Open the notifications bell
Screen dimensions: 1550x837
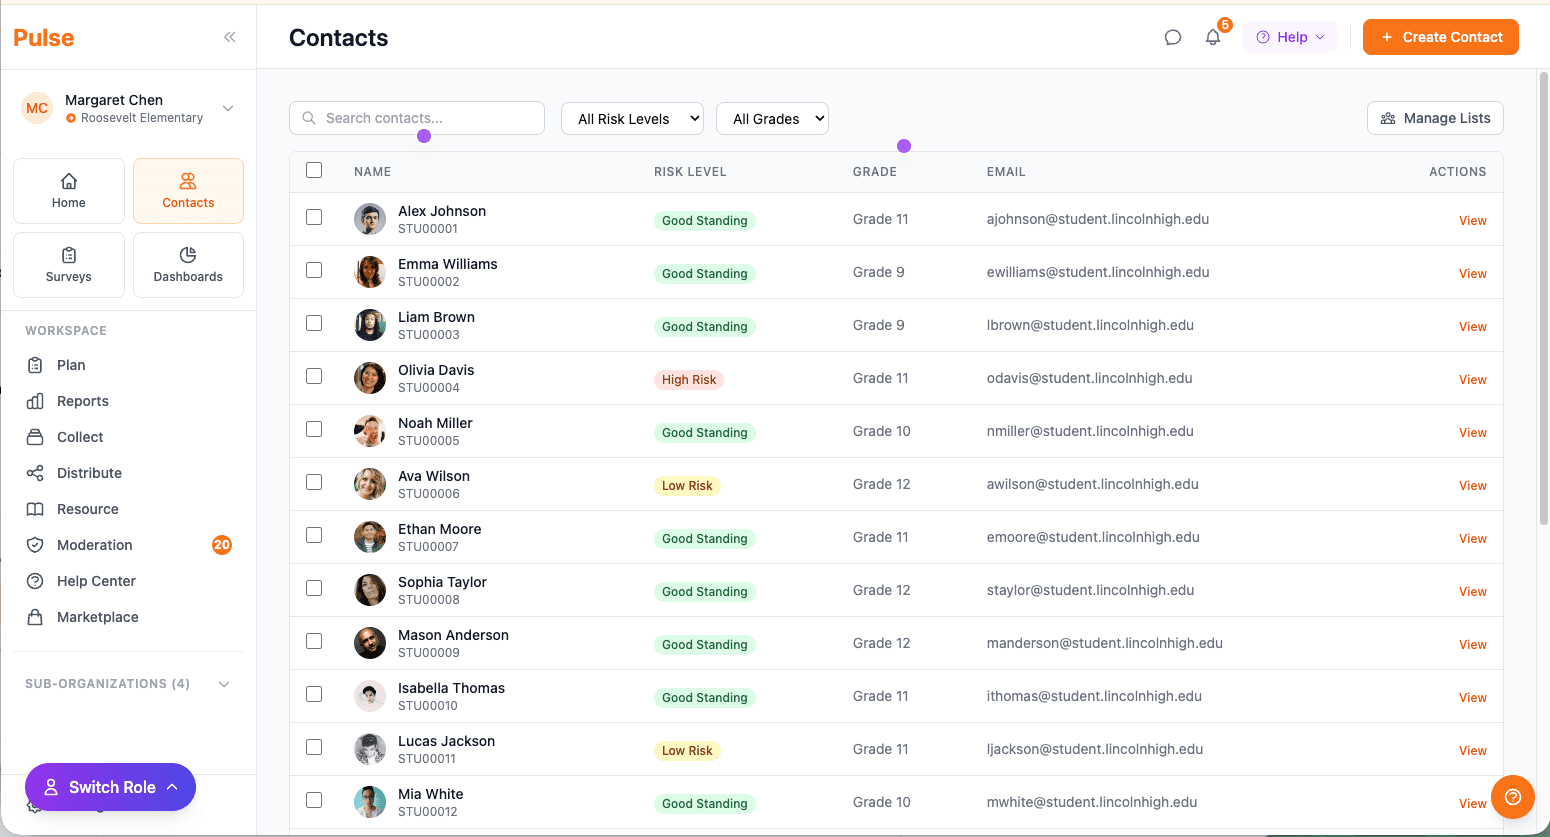point(1212,36)
